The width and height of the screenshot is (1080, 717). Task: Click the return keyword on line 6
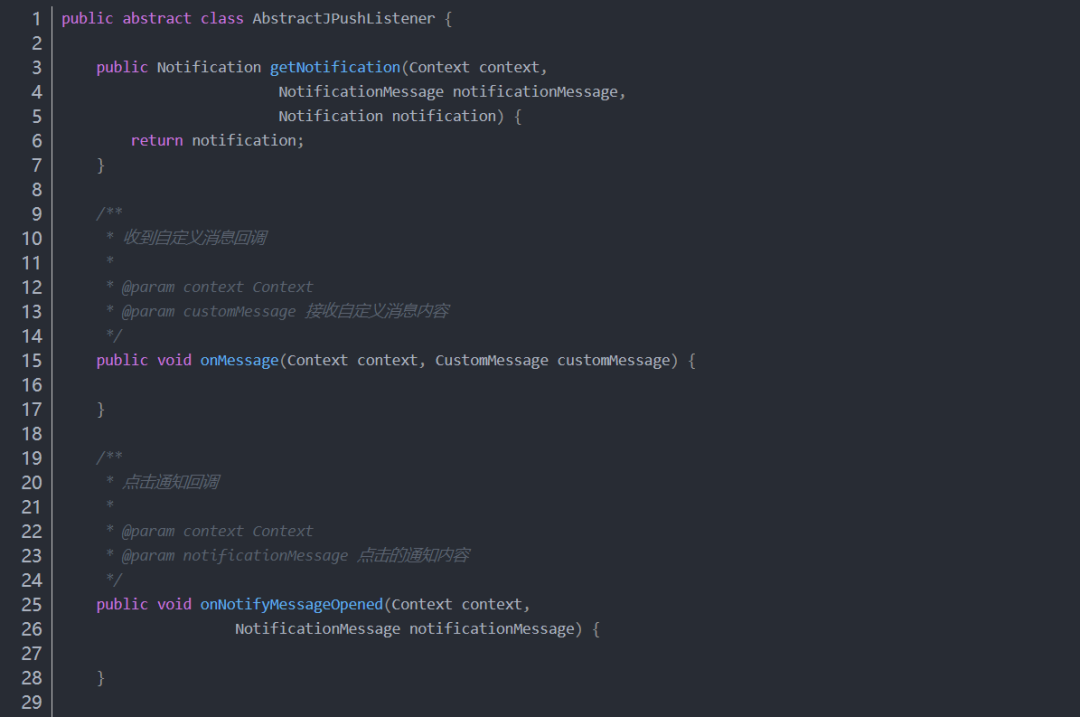point(157,141)
